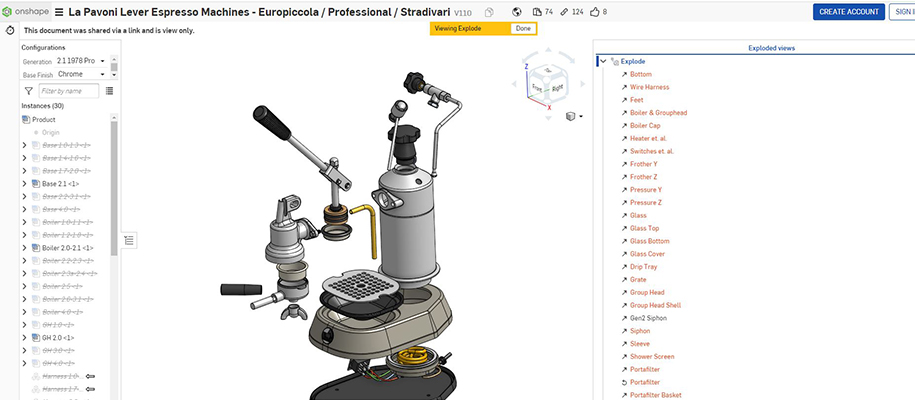Select the Glass Top explode step
The image size is (915, 400).
[644, 228]
